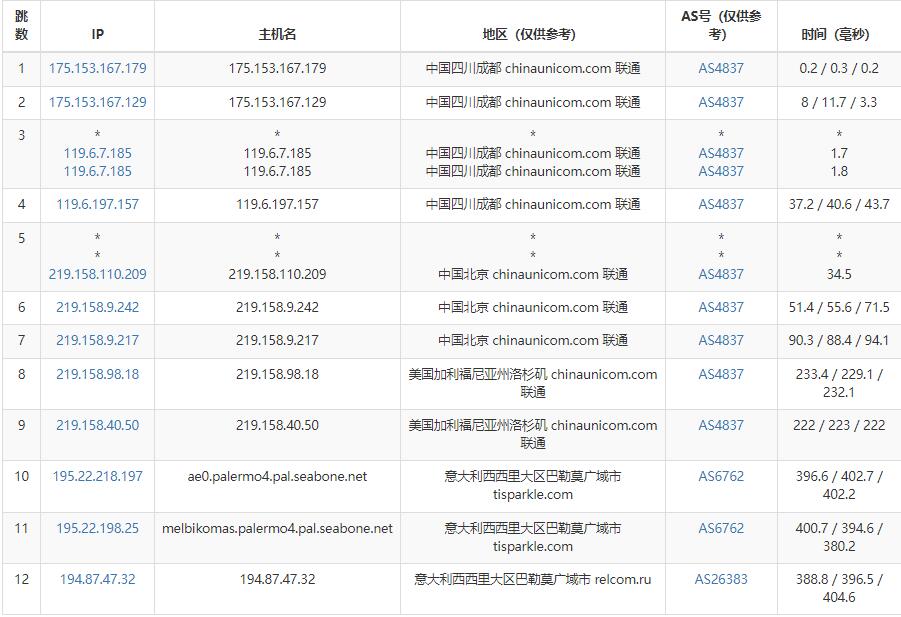Follow the 219.158.110.209 IP link in hop 5

(x=98, y=275)
